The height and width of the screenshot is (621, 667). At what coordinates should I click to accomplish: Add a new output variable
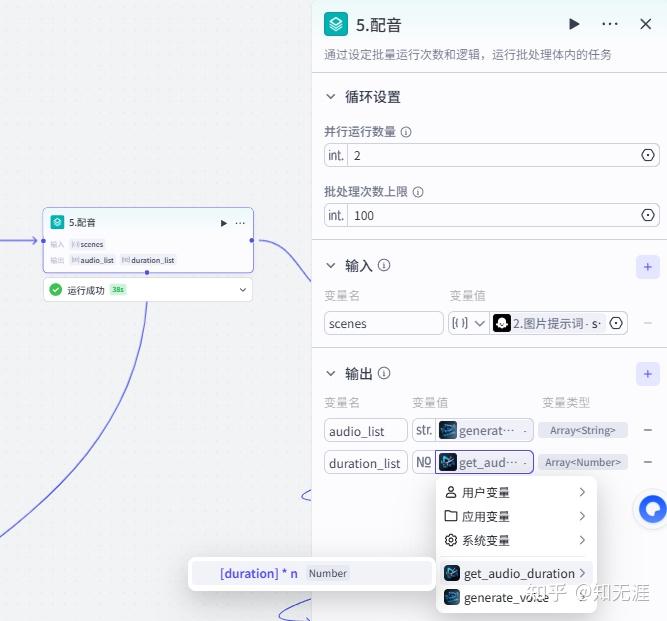(x=647, y=374)
